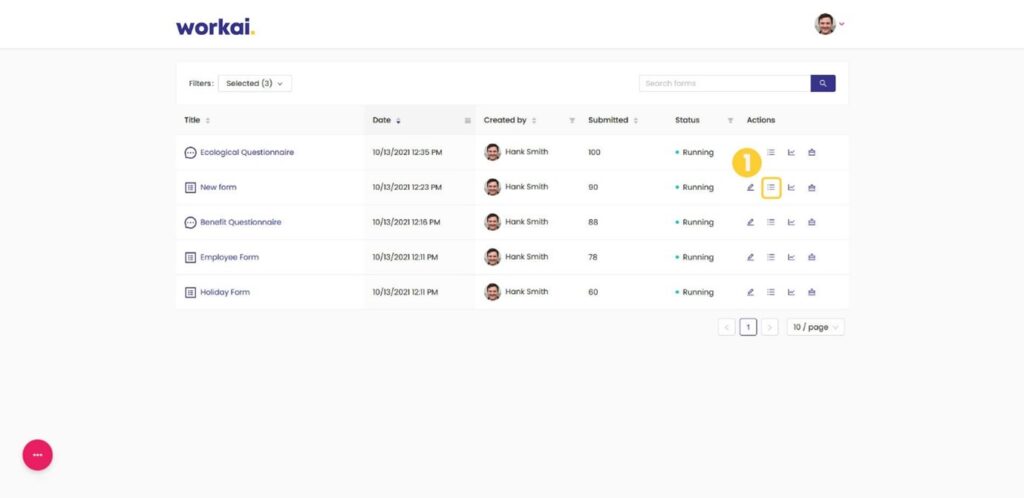The image size is (1024, 498).
Task: View statistics chart for Benefit Questionnaire
Action: pyautogui.click(x=791, y=222)
